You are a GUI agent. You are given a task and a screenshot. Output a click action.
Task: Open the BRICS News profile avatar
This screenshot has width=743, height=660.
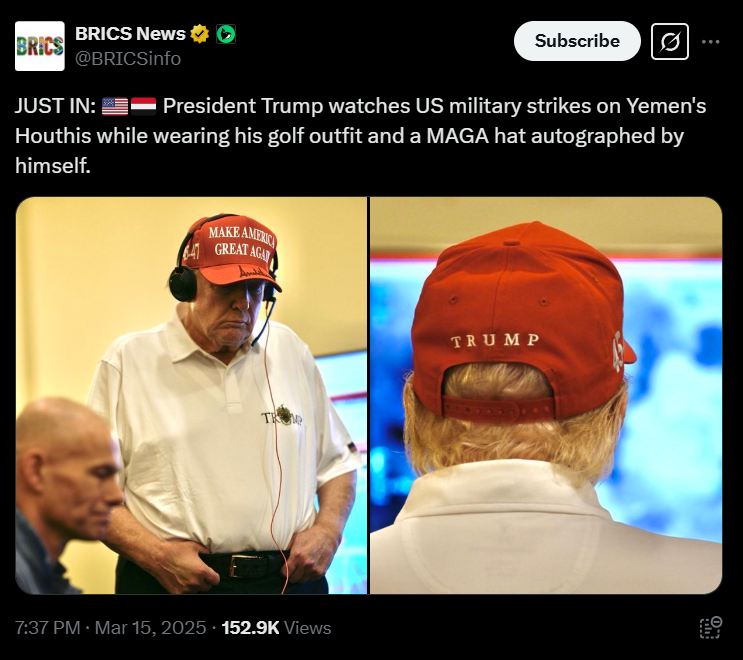tap(40, 46)
